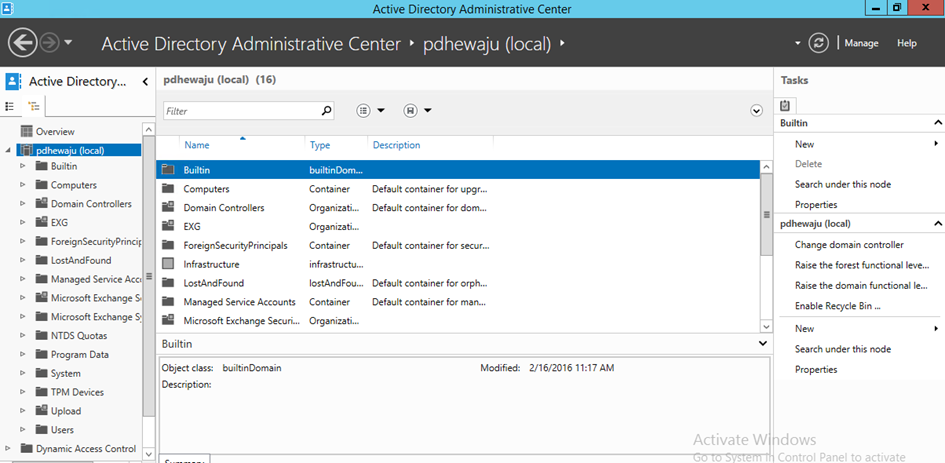Open Properties under Builtin tasks
The height and width of the screenshot is (463, 945).
tap(816, 204)
